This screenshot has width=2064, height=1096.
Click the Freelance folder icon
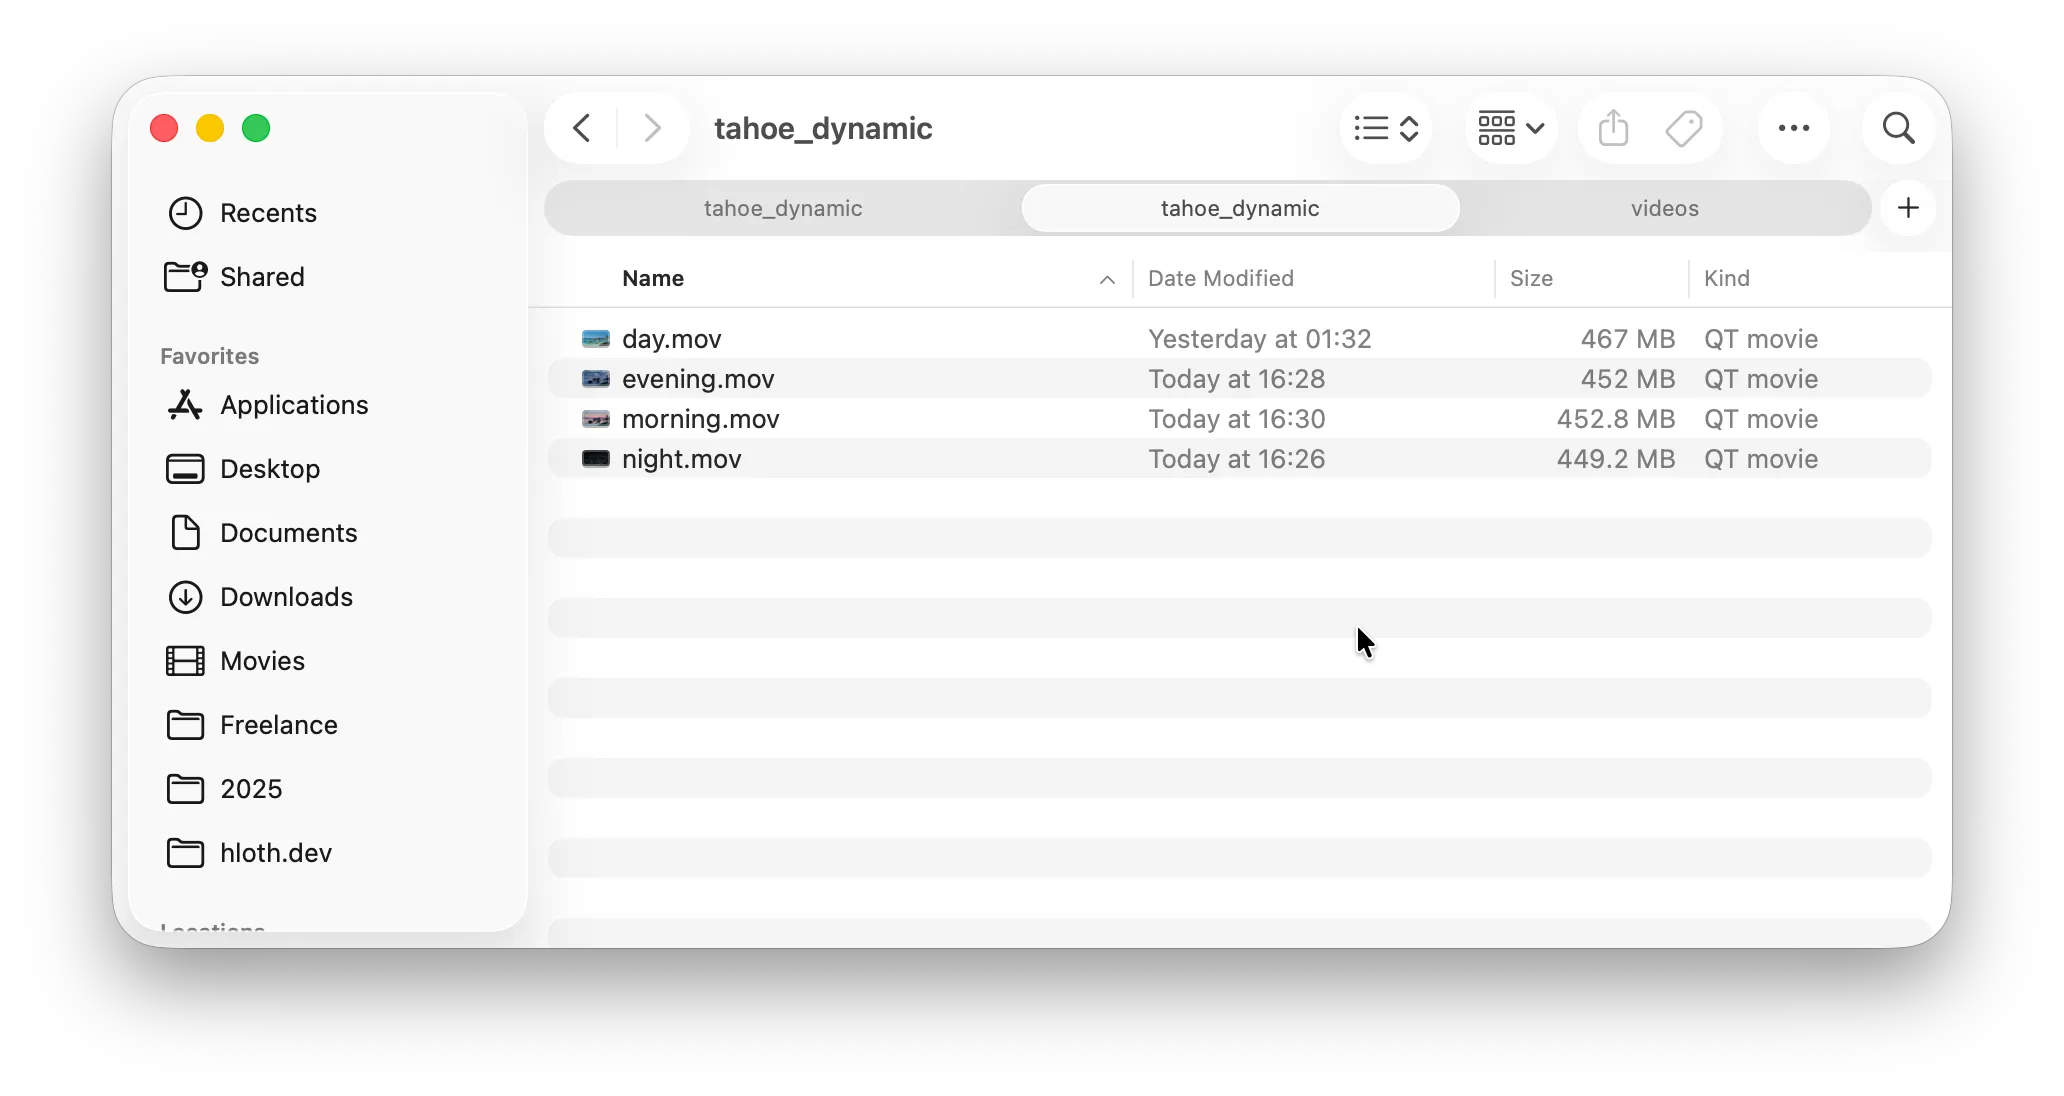click(185, 725)
